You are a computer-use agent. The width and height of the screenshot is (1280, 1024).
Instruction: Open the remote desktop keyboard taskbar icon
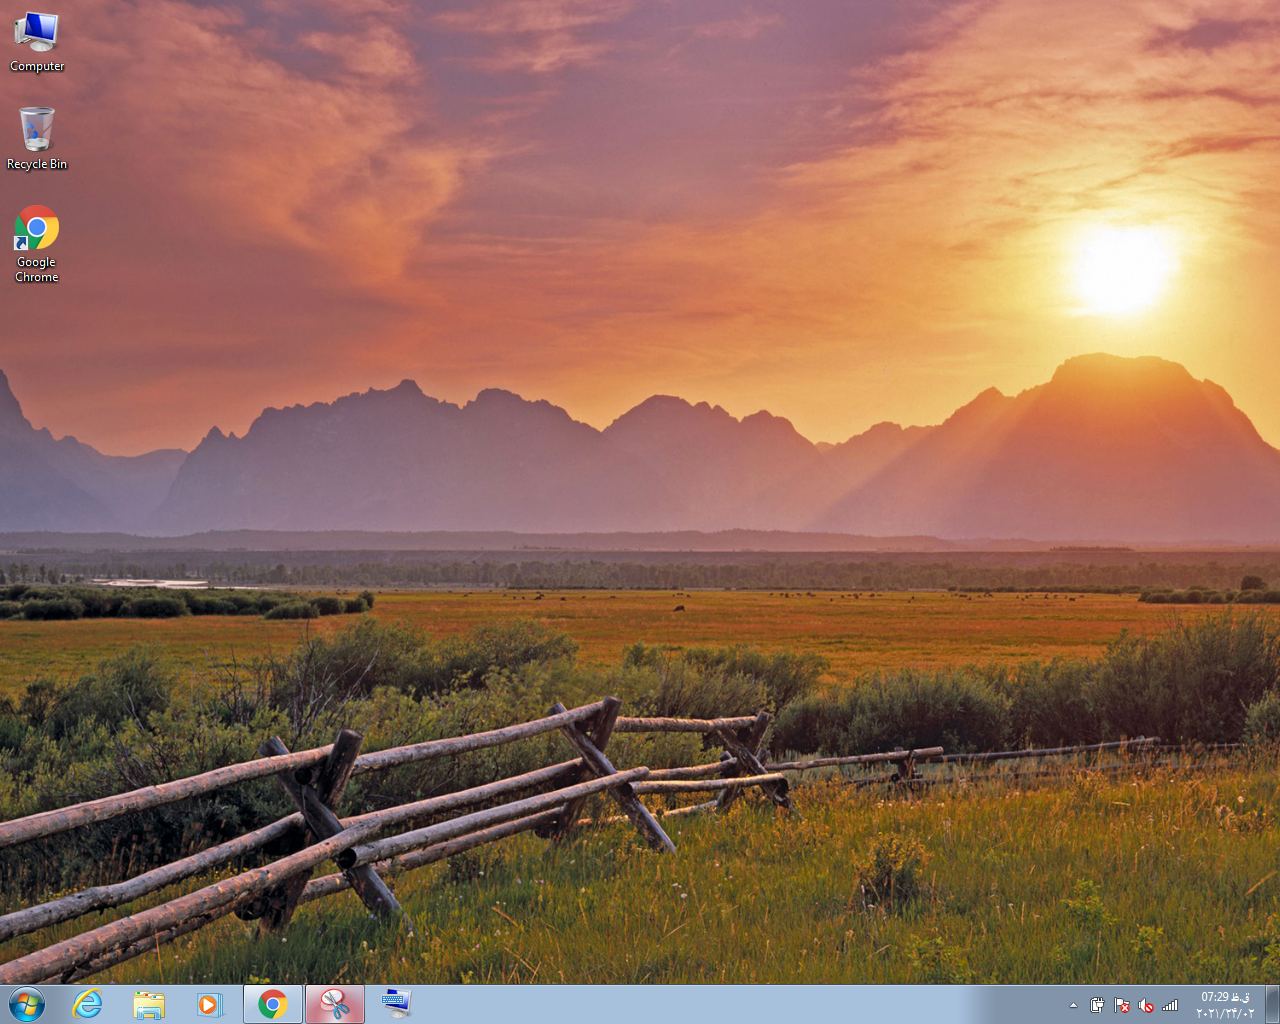(x=396, y=1004)
